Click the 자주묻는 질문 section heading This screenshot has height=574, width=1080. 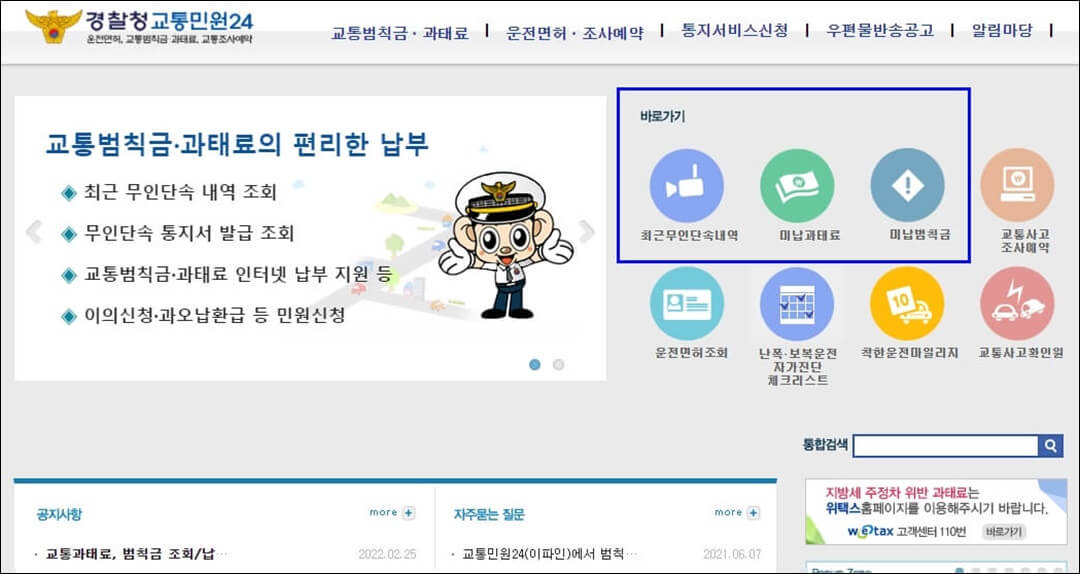[489, 515]
